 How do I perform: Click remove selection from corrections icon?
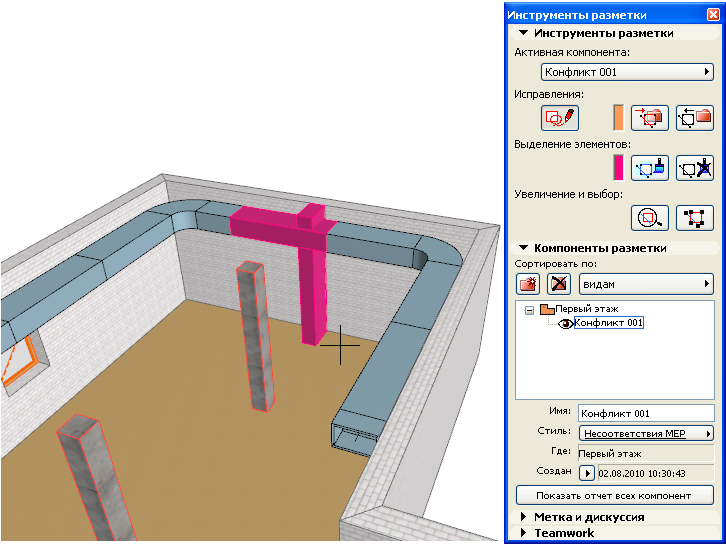[695, 118]
